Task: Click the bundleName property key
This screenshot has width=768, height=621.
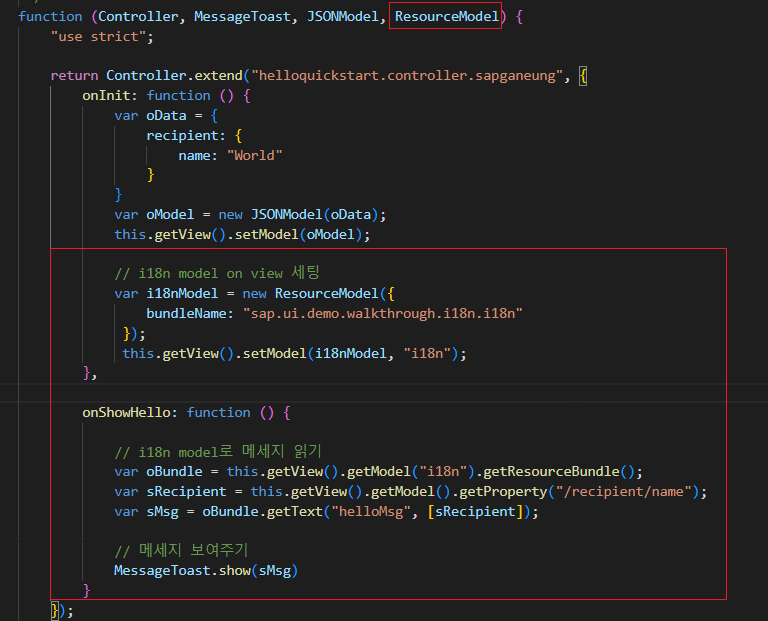Action: [x=186, y=313]
